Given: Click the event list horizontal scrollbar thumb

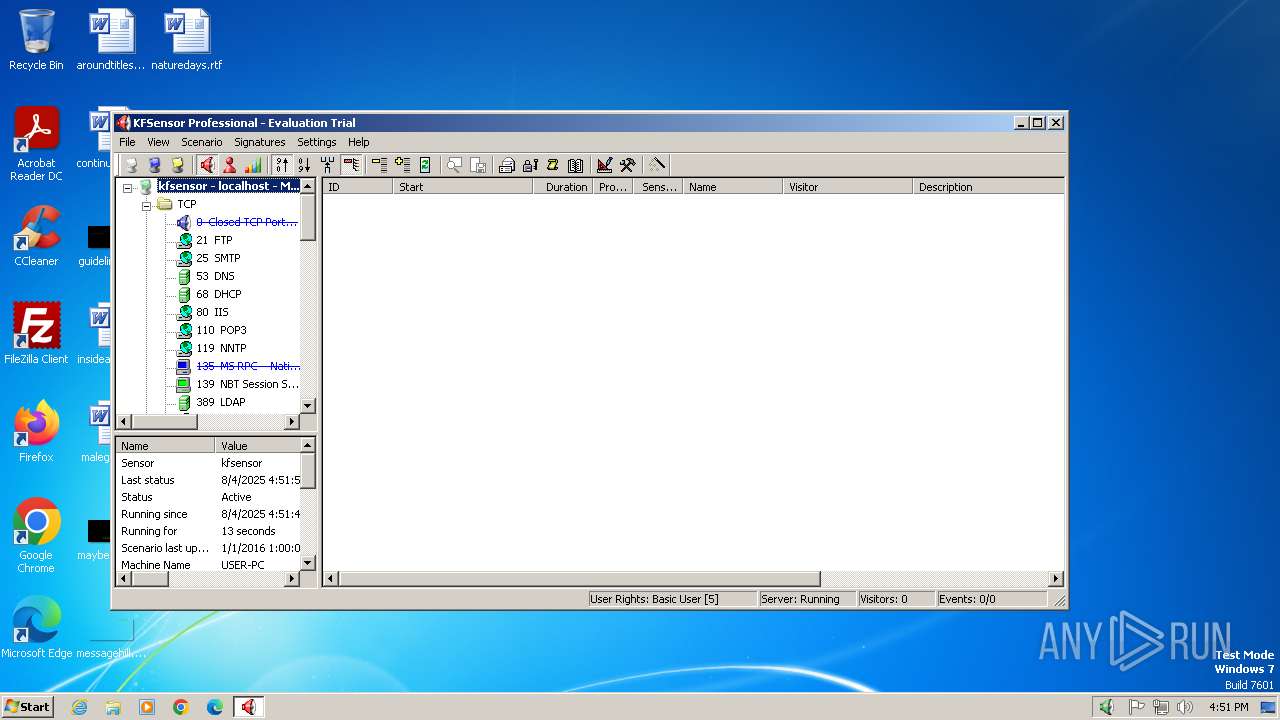Looking at the screenshot, I should pos(579,579).
